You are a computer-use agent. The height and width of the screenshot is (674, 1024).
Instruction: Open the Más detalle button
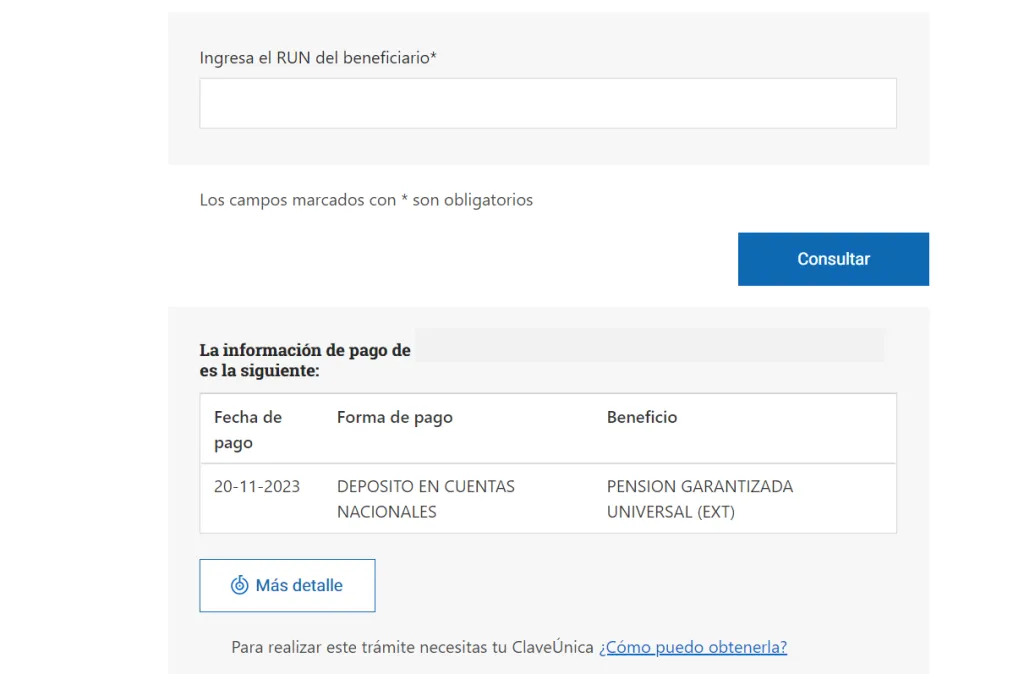pyautogui.click(x=287, y=586)
